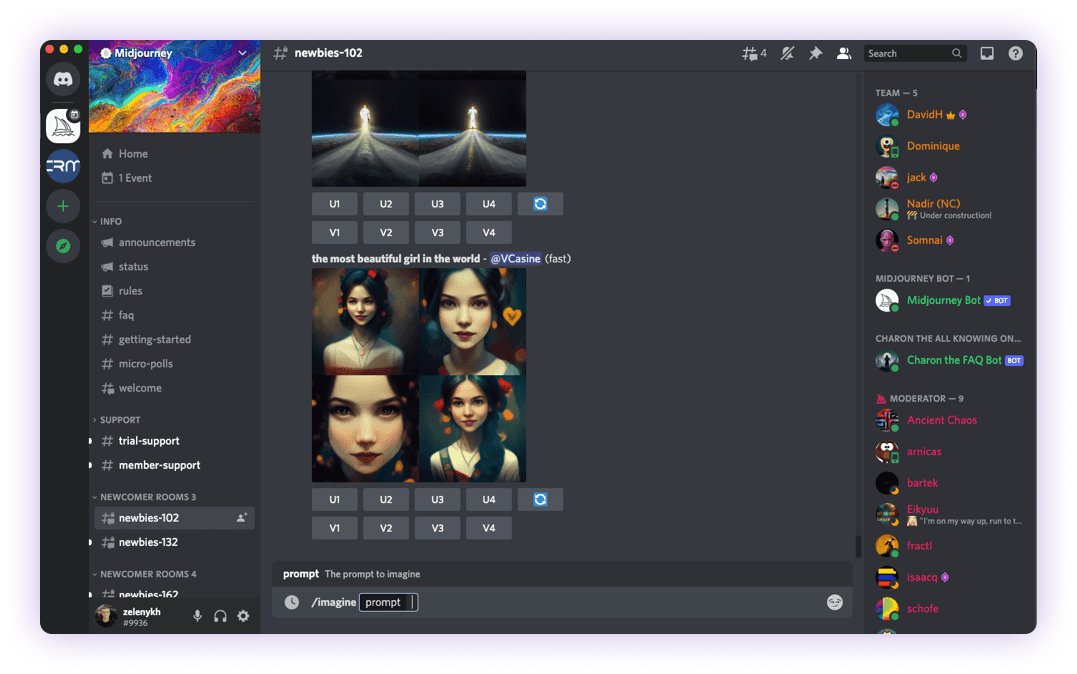Image resolution: width=1077 pixels, height=674 pixels.
Task: Open Midjourney server dropdown menu
Action: tap(242, 53)
